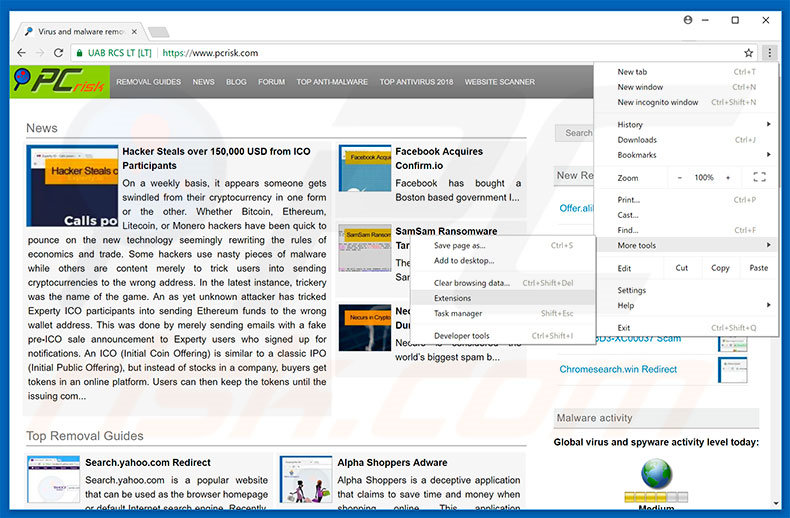This screenshot has width=790, height=518.
Task: Open Chromesearch.win Redirect thumbnail
Action: pyautogui.click(x=733, y=370)
